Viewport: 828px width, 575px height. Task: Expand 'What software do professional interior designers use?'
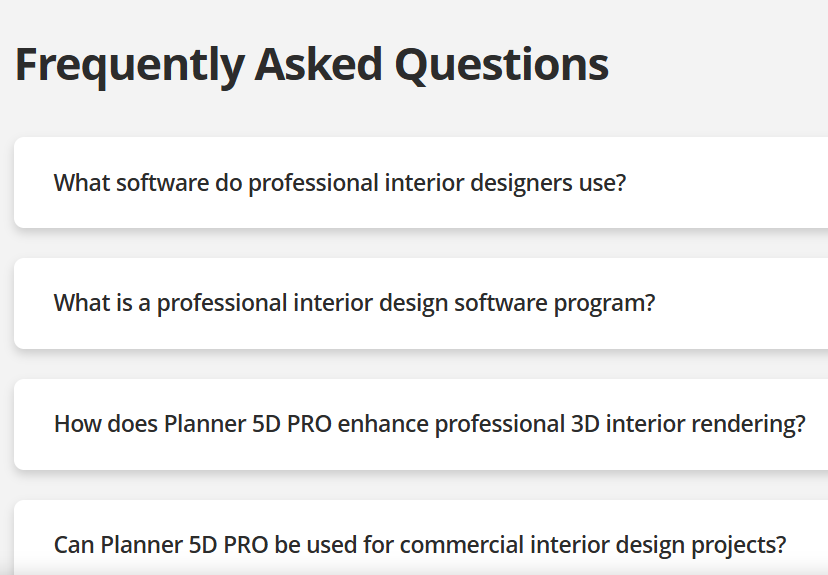pyautogui.click(x=340, y=183)
